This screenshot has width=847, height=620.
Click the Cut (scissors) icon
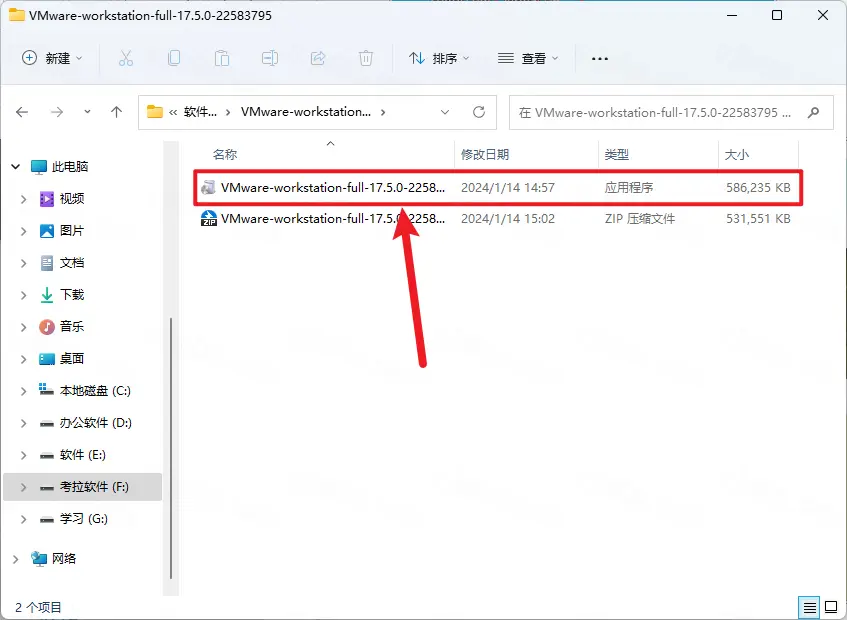pyautogui.click(x=126, y=59)
